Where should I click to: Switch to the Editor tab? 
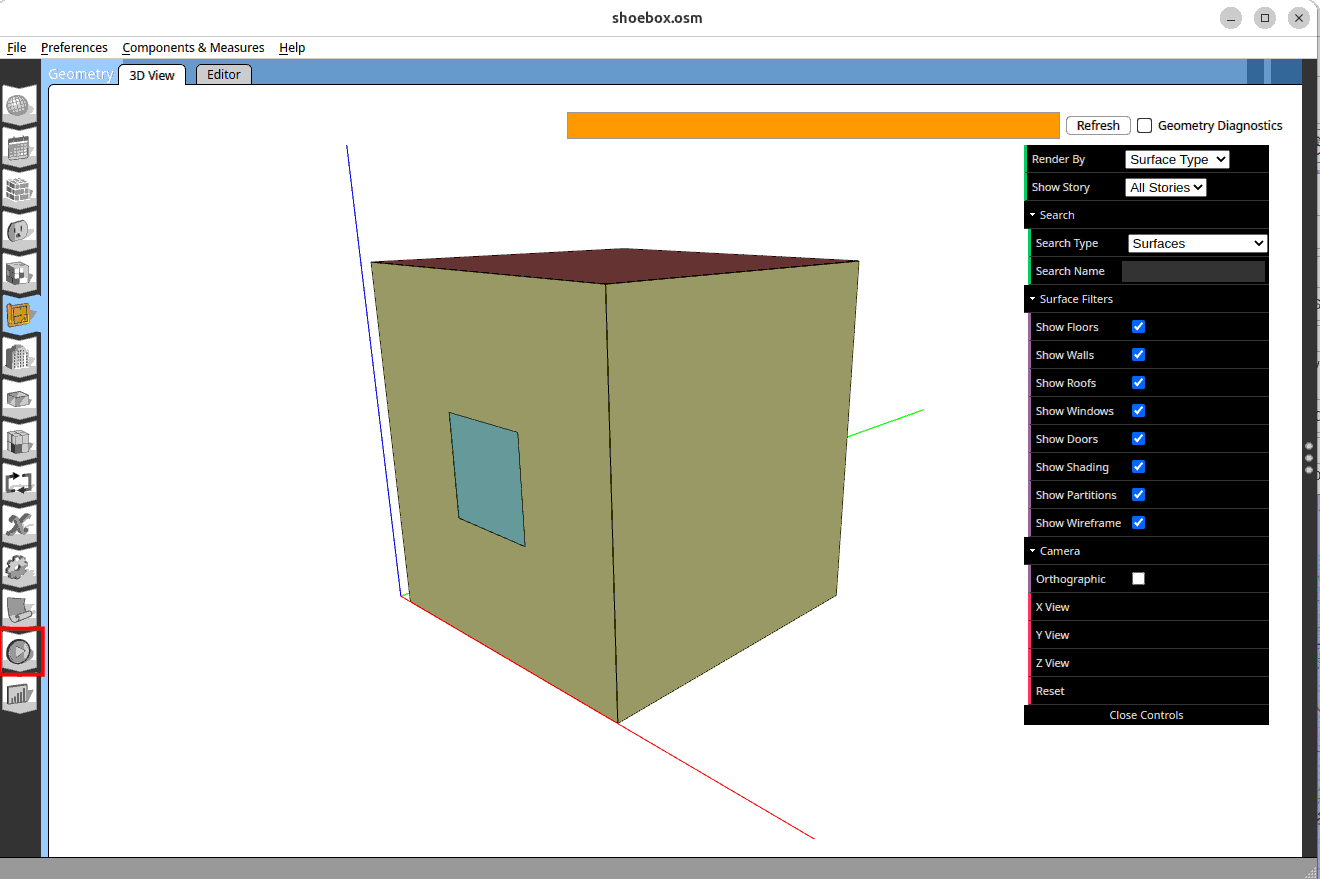(x=224, y=75)
